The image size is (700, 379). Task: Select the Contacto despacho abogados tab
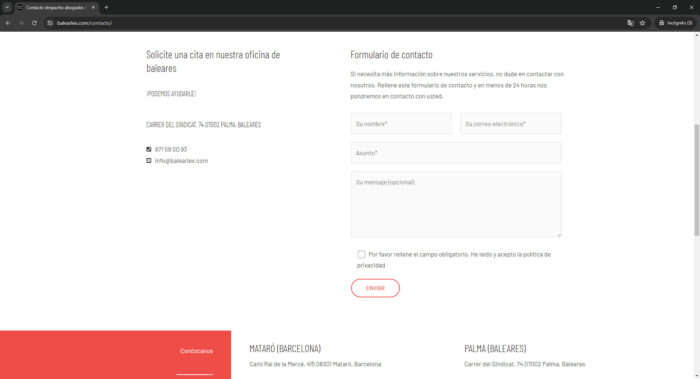click(x=56, y=8)
